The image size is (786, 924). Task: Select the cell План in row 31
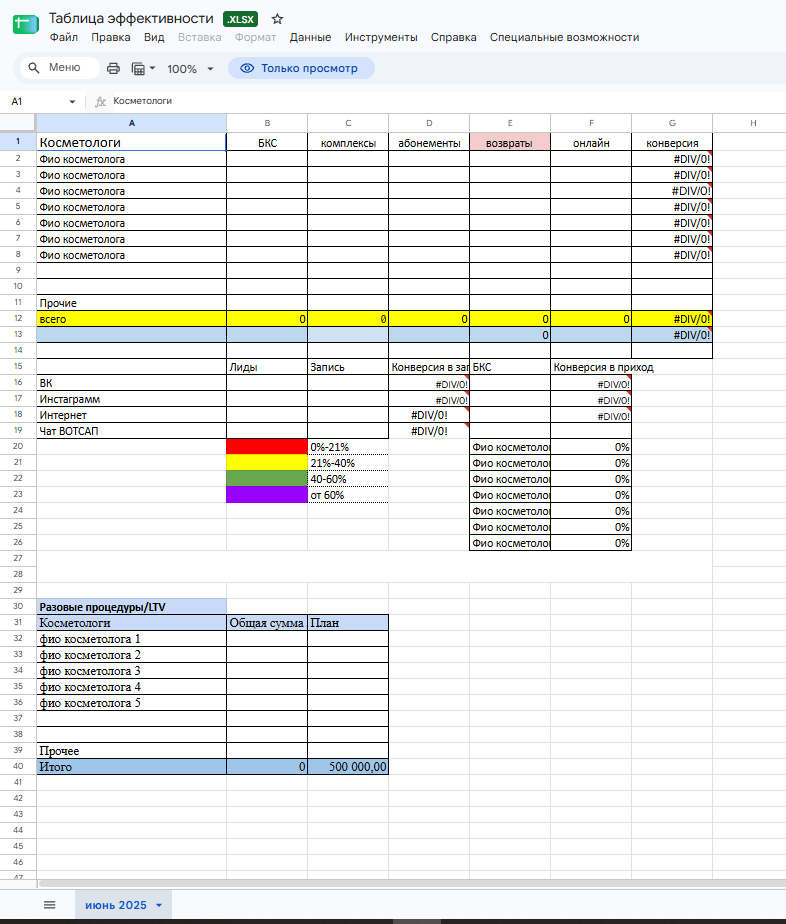click(x=348, y=622)
